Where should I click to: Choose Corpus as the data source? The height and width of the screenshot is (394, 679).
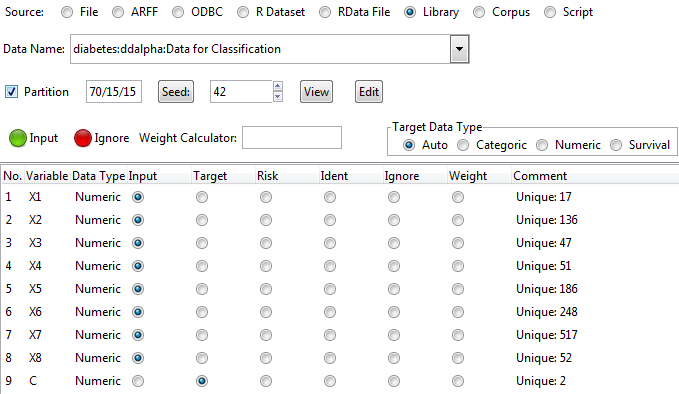tap(479, 12)
